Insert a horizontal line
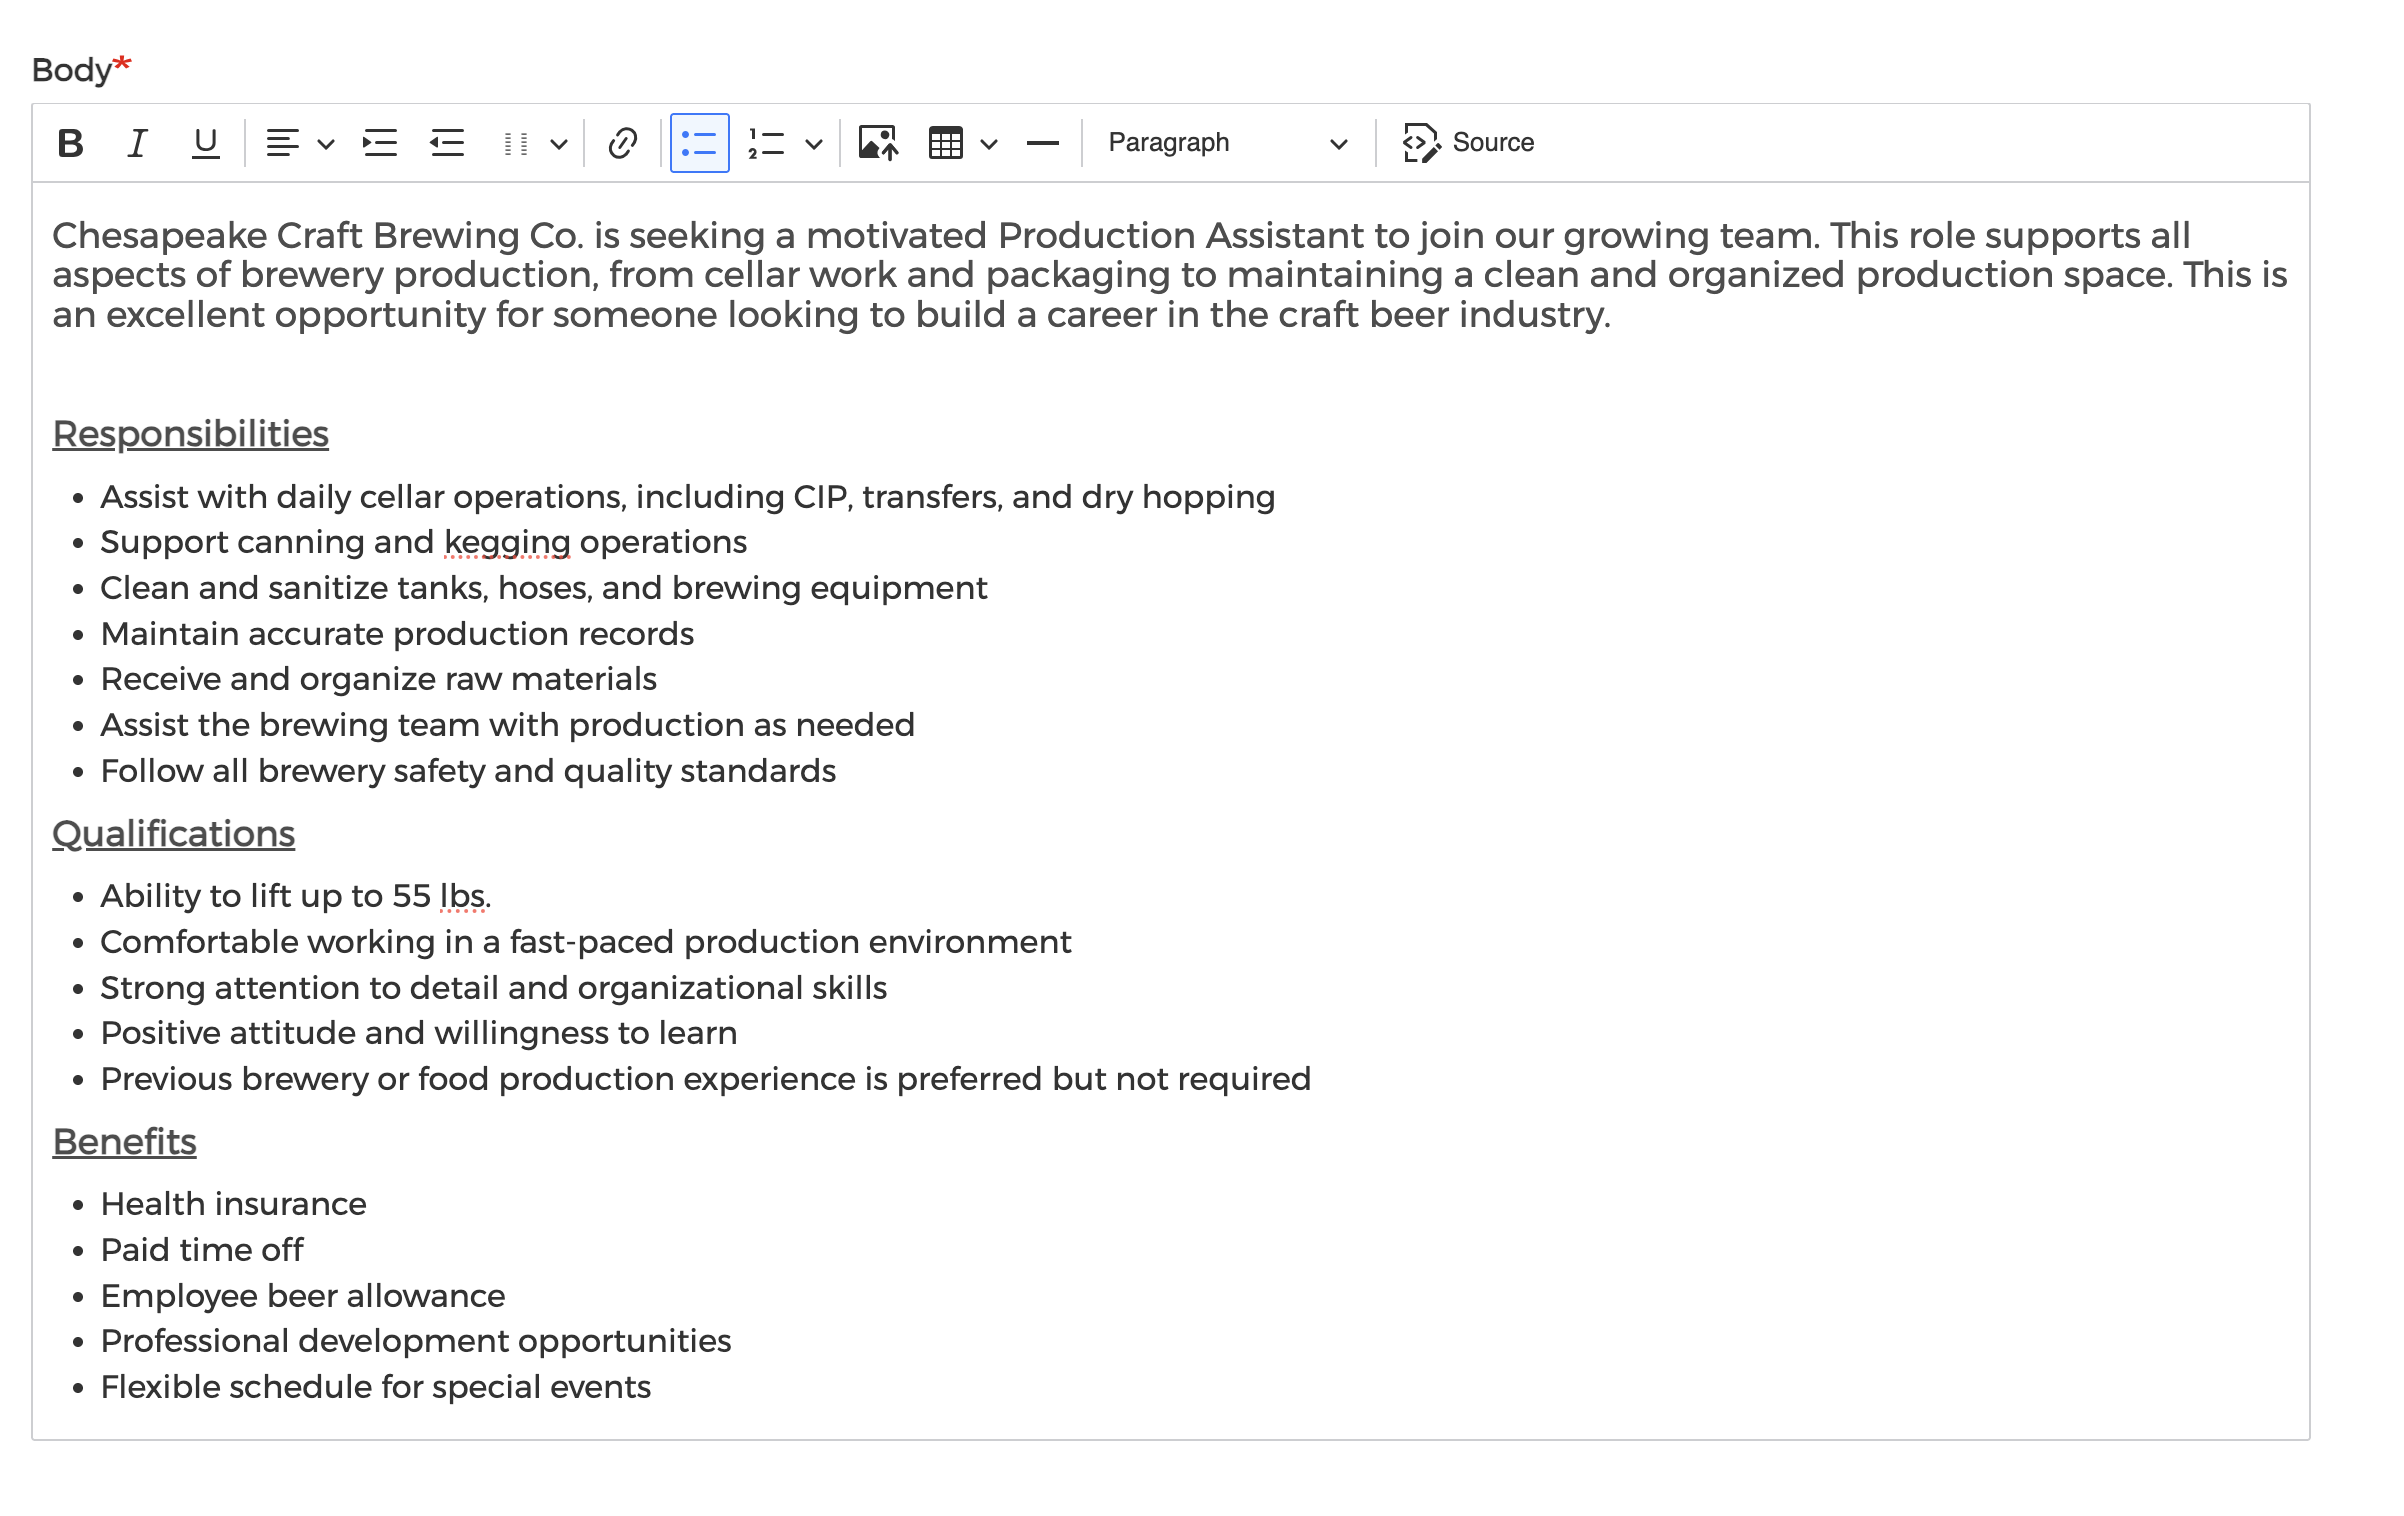The width and height of the screenshot is (2404, 1516). (x=1042, y=143)
